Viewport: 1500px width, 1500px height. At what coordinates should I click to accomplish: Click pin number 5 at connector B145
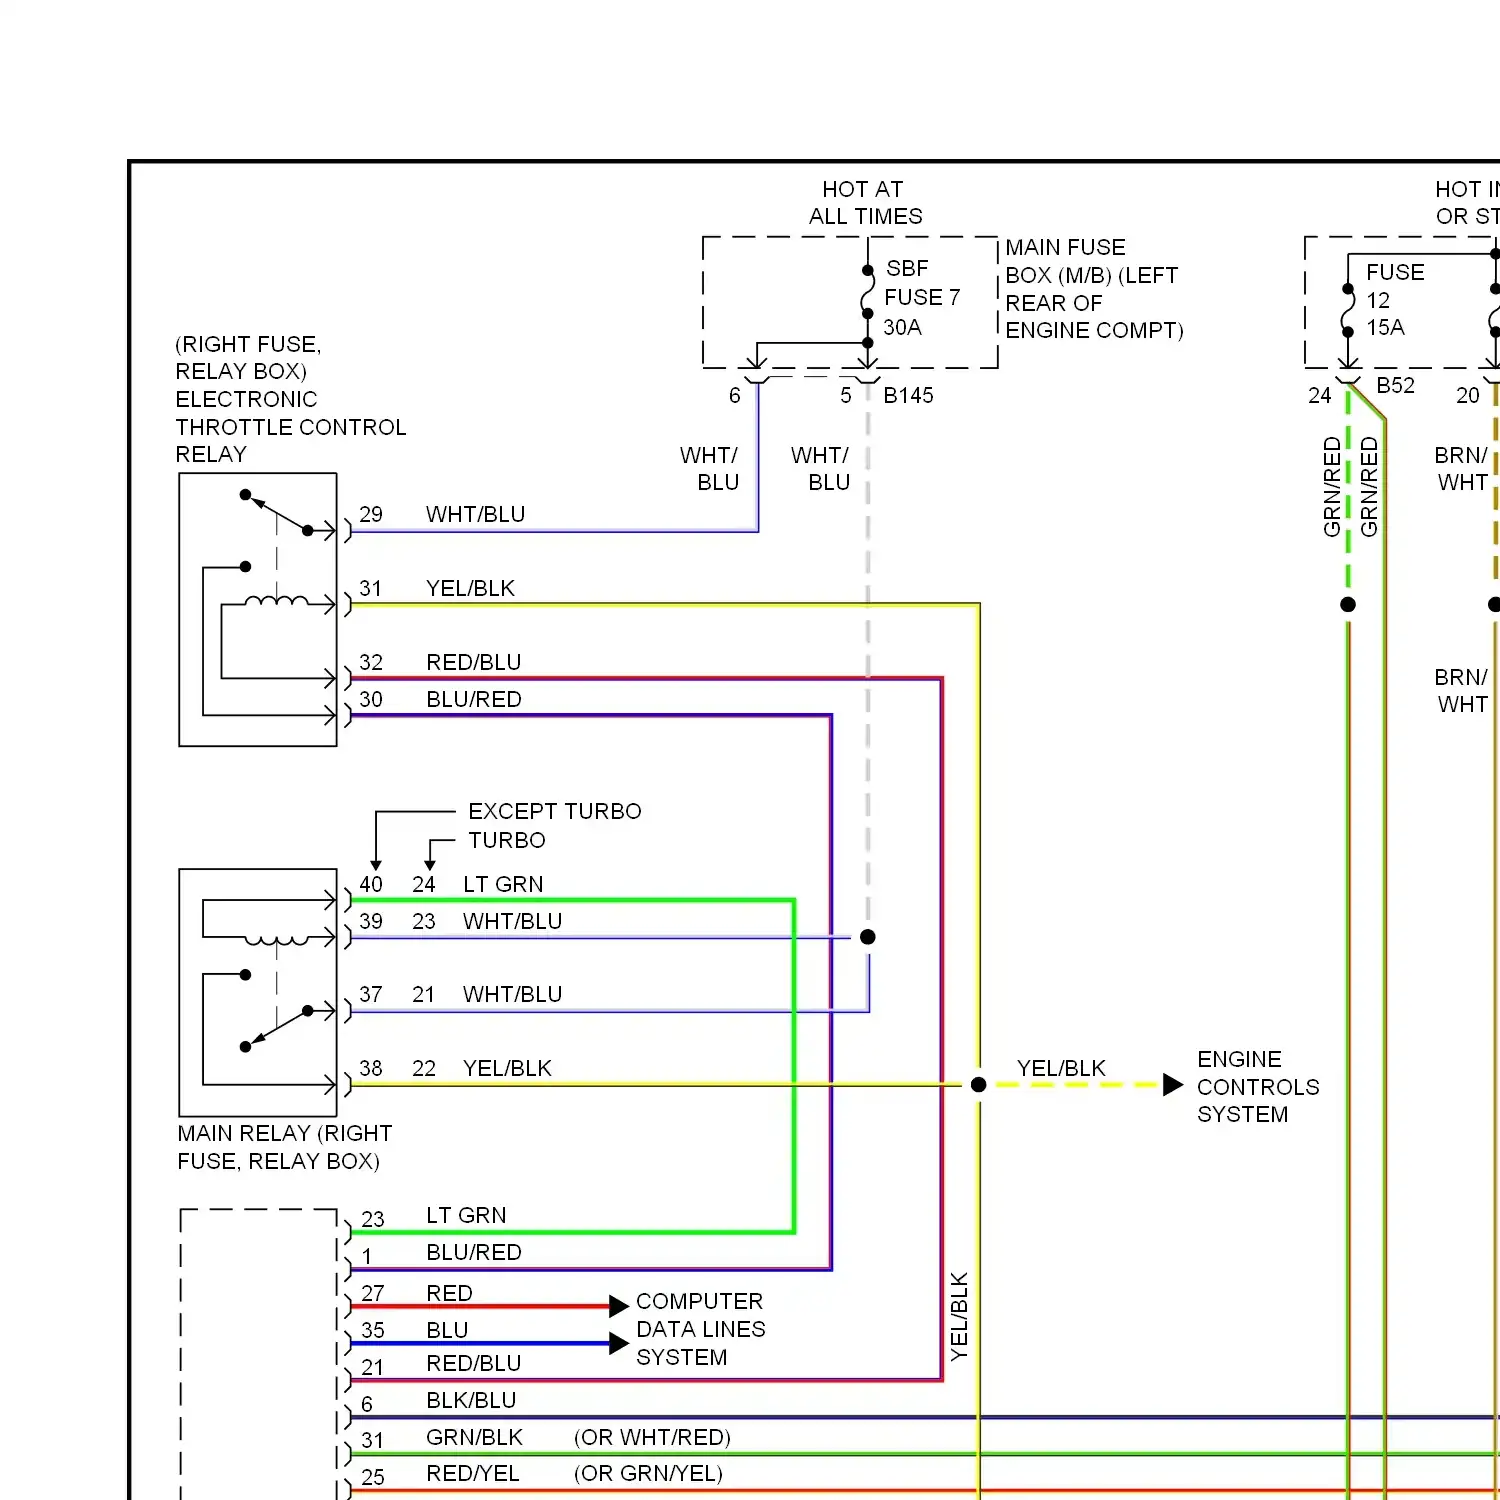[x=846, y=395]
